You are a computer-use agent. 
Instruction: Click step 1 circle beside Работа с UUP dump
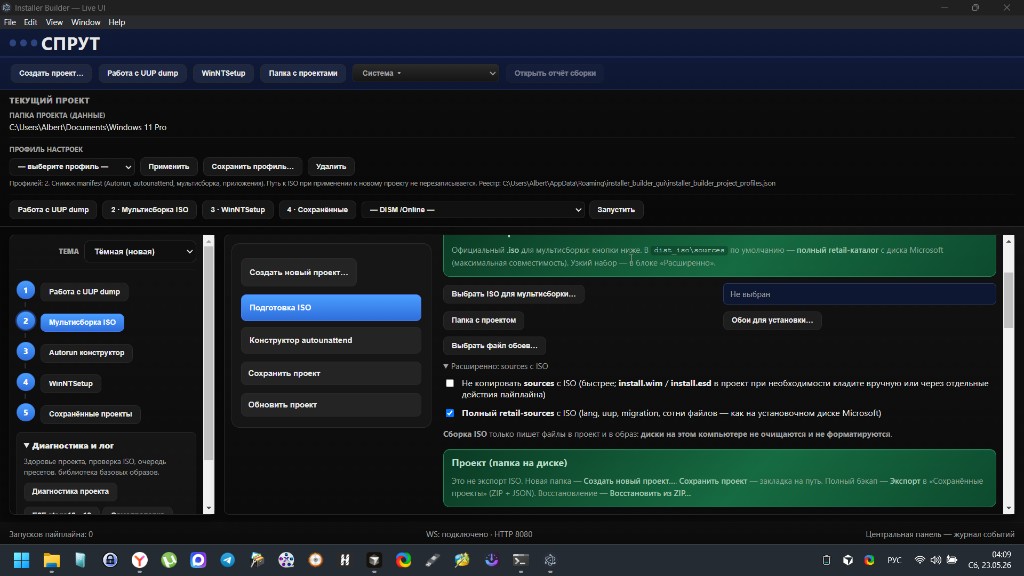(25, 290)
